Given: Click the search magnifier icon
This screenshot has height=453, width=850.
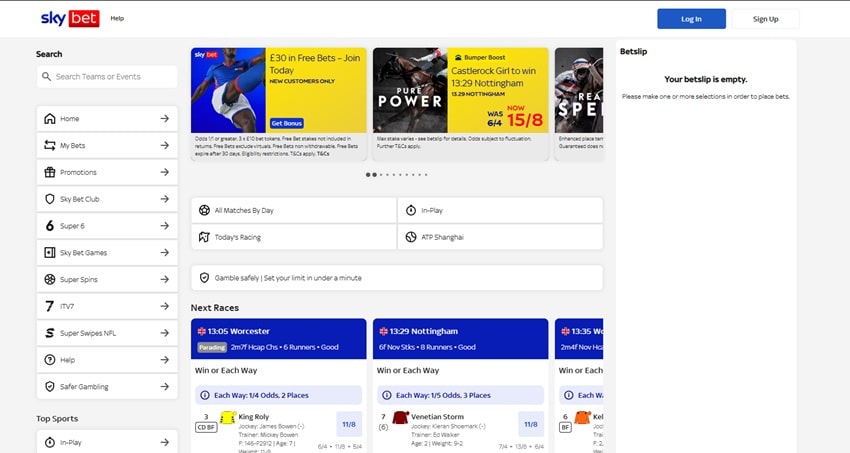Looking at the screenshot, I should click(47, 76).
